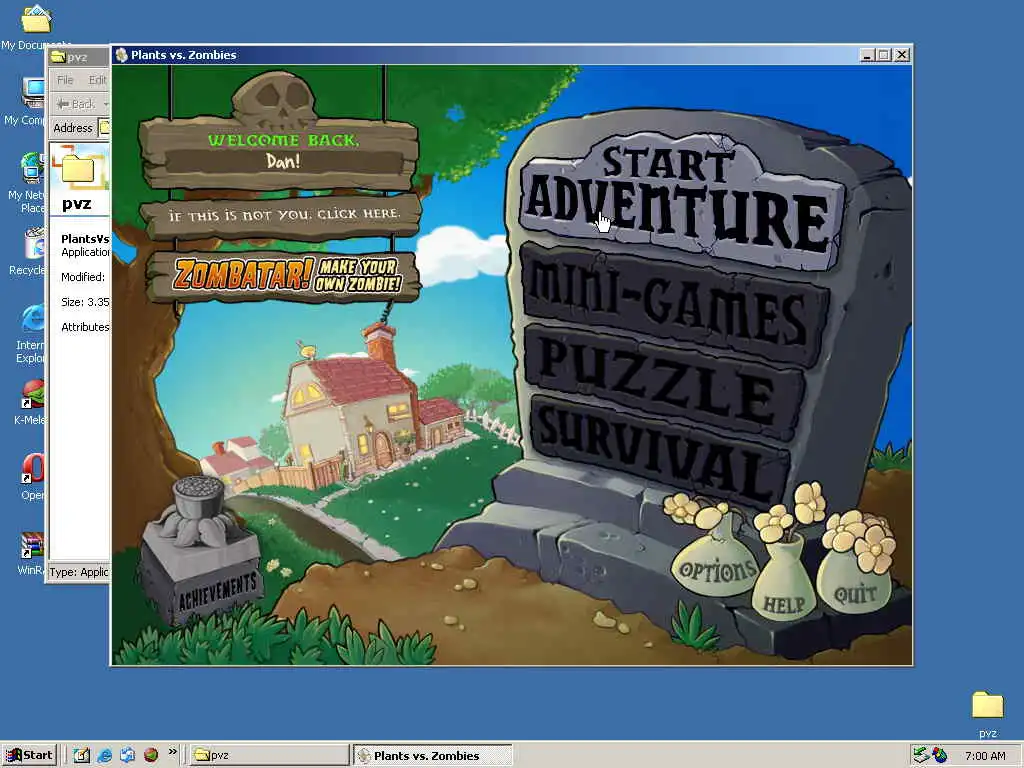Launch Internet Explorer from quick launch bar
Image resolution: width=1024 pixels, height=768 pixels.
104,755
